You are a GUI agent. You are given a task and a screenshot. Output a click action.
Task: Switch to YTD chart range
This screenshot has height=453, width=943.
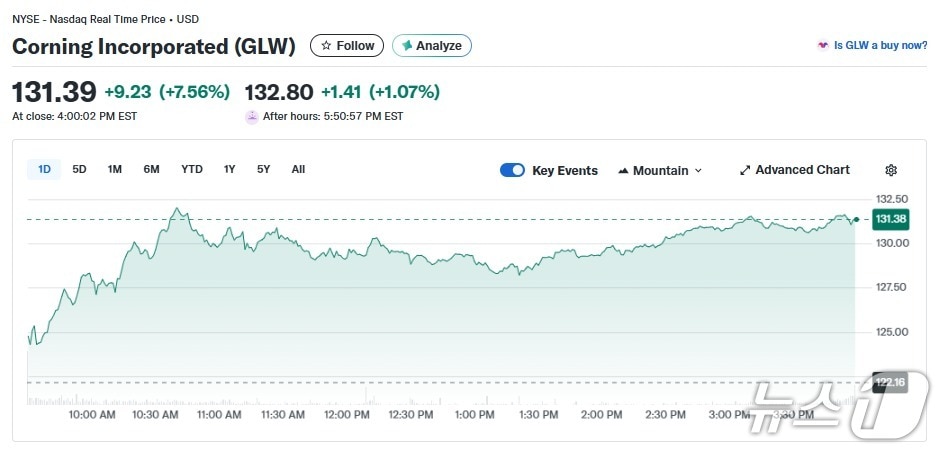(x=192, y=169)
